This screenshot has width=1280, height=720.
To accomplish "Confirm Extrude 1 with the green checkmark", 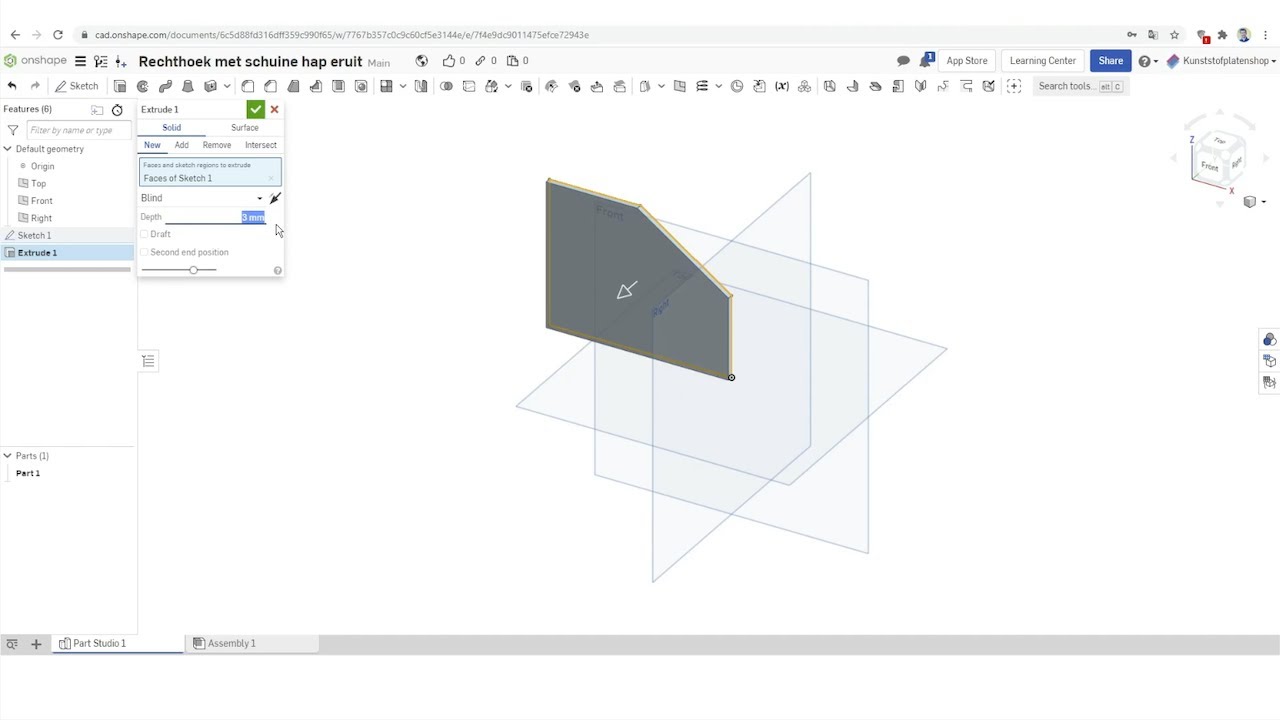I will [x=256, y=109].
